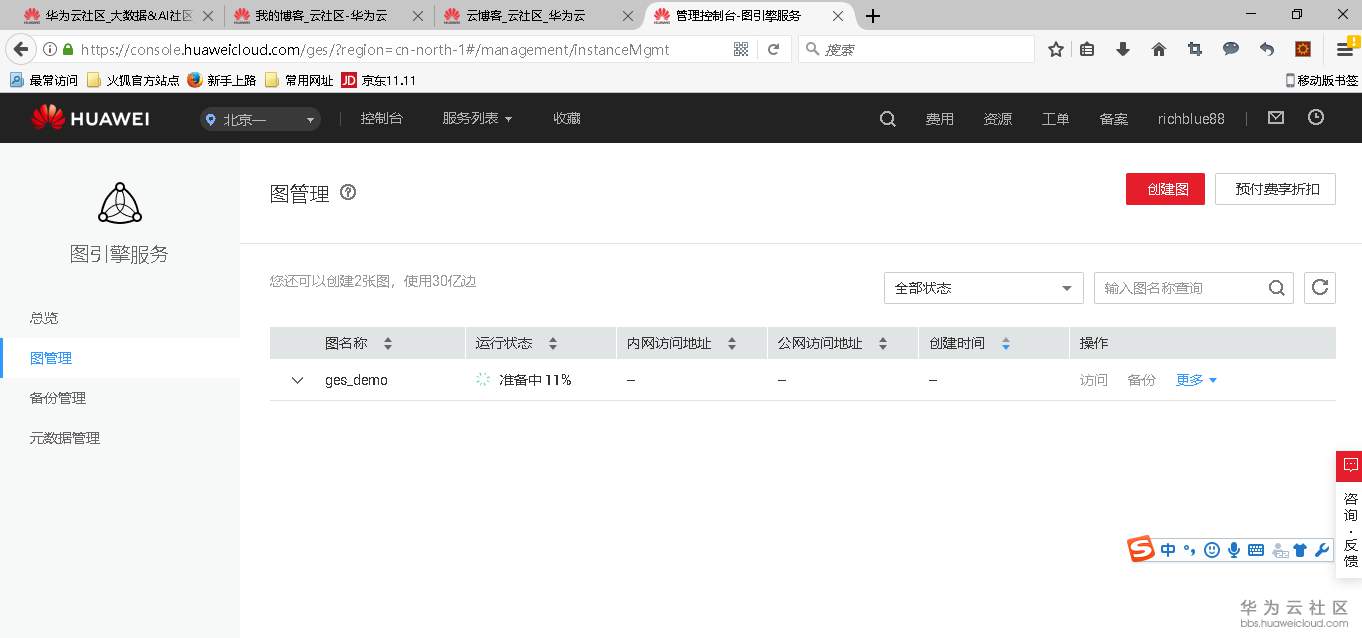
Task: Click the 输入图名称查询 search field
Action: coord(1180,287)
